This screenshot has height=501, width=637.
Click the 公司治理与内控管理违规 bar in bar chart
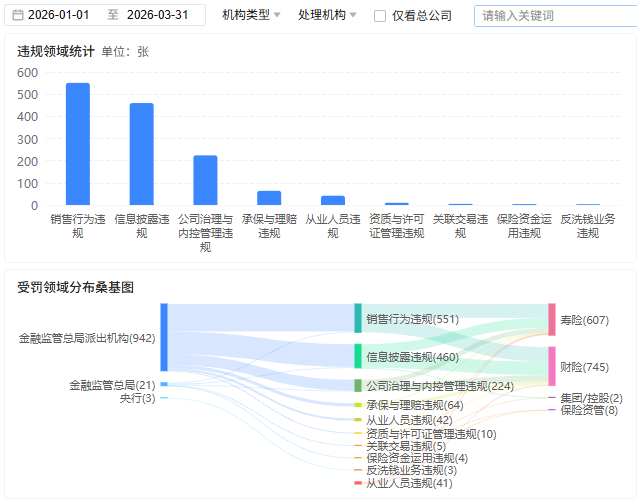pyautogui.click(x=205, y=180)
